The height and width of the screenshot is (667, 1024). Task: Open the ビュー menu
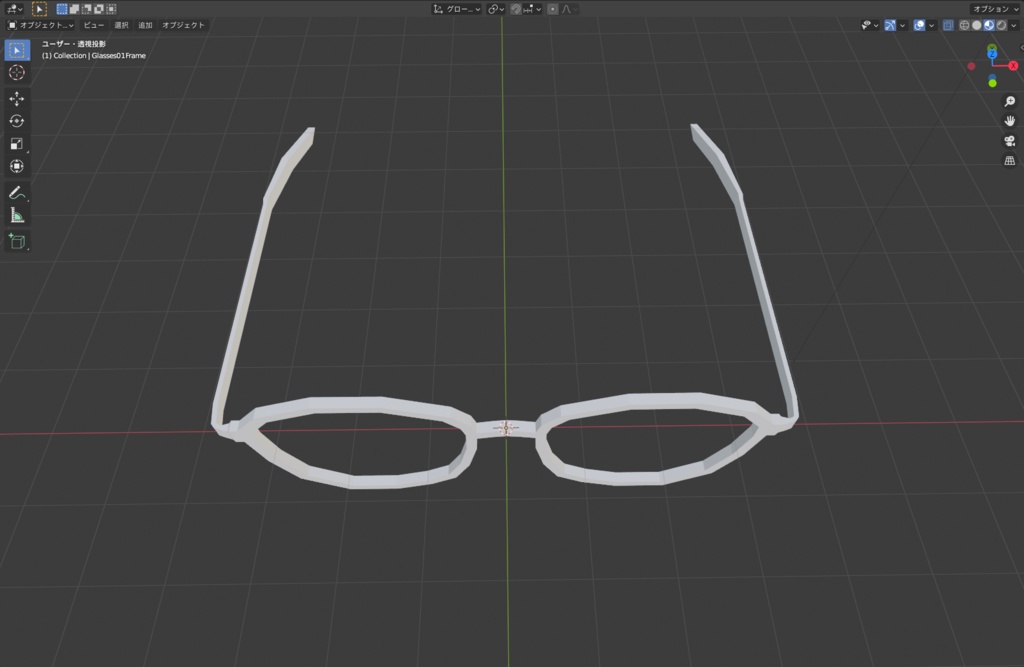(x=92, y=25)
